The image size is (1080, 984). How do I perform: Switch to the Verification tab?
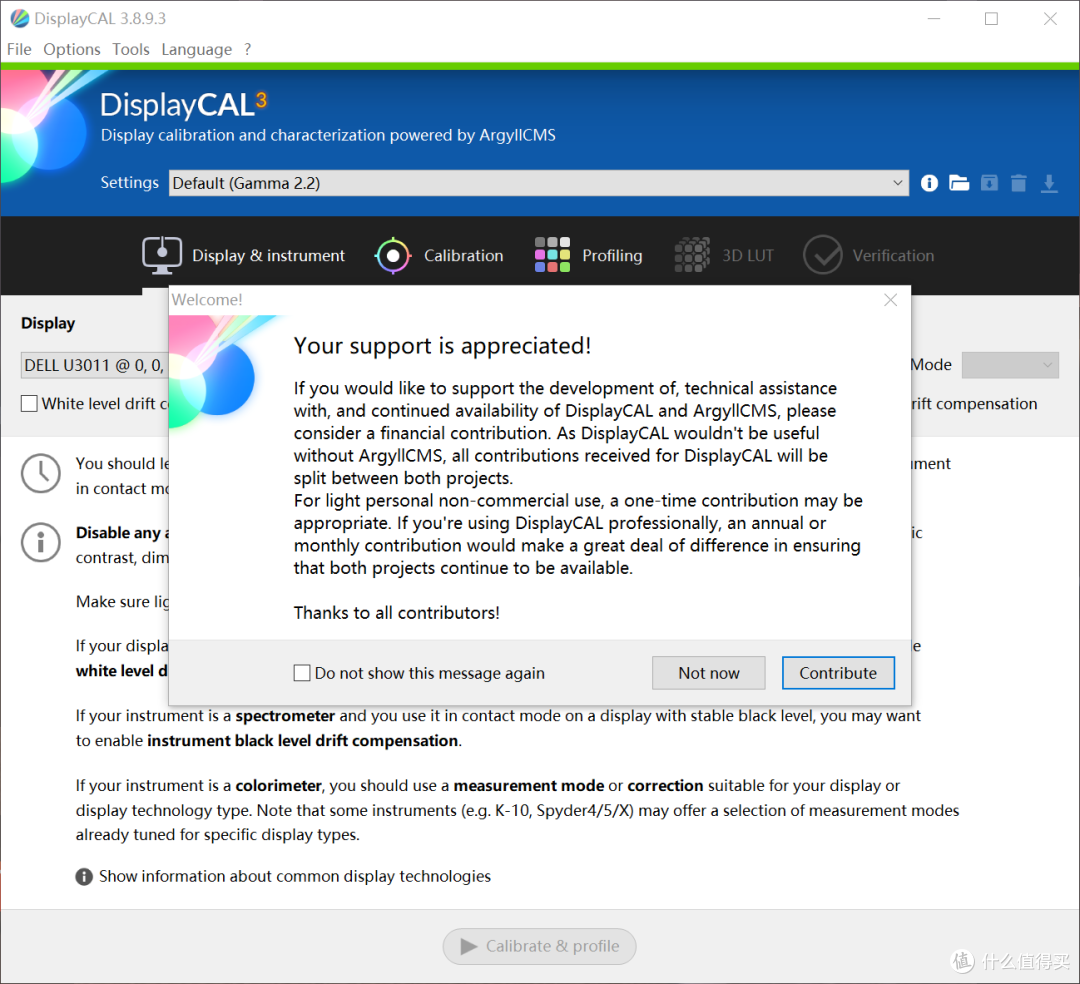[869, 255]
